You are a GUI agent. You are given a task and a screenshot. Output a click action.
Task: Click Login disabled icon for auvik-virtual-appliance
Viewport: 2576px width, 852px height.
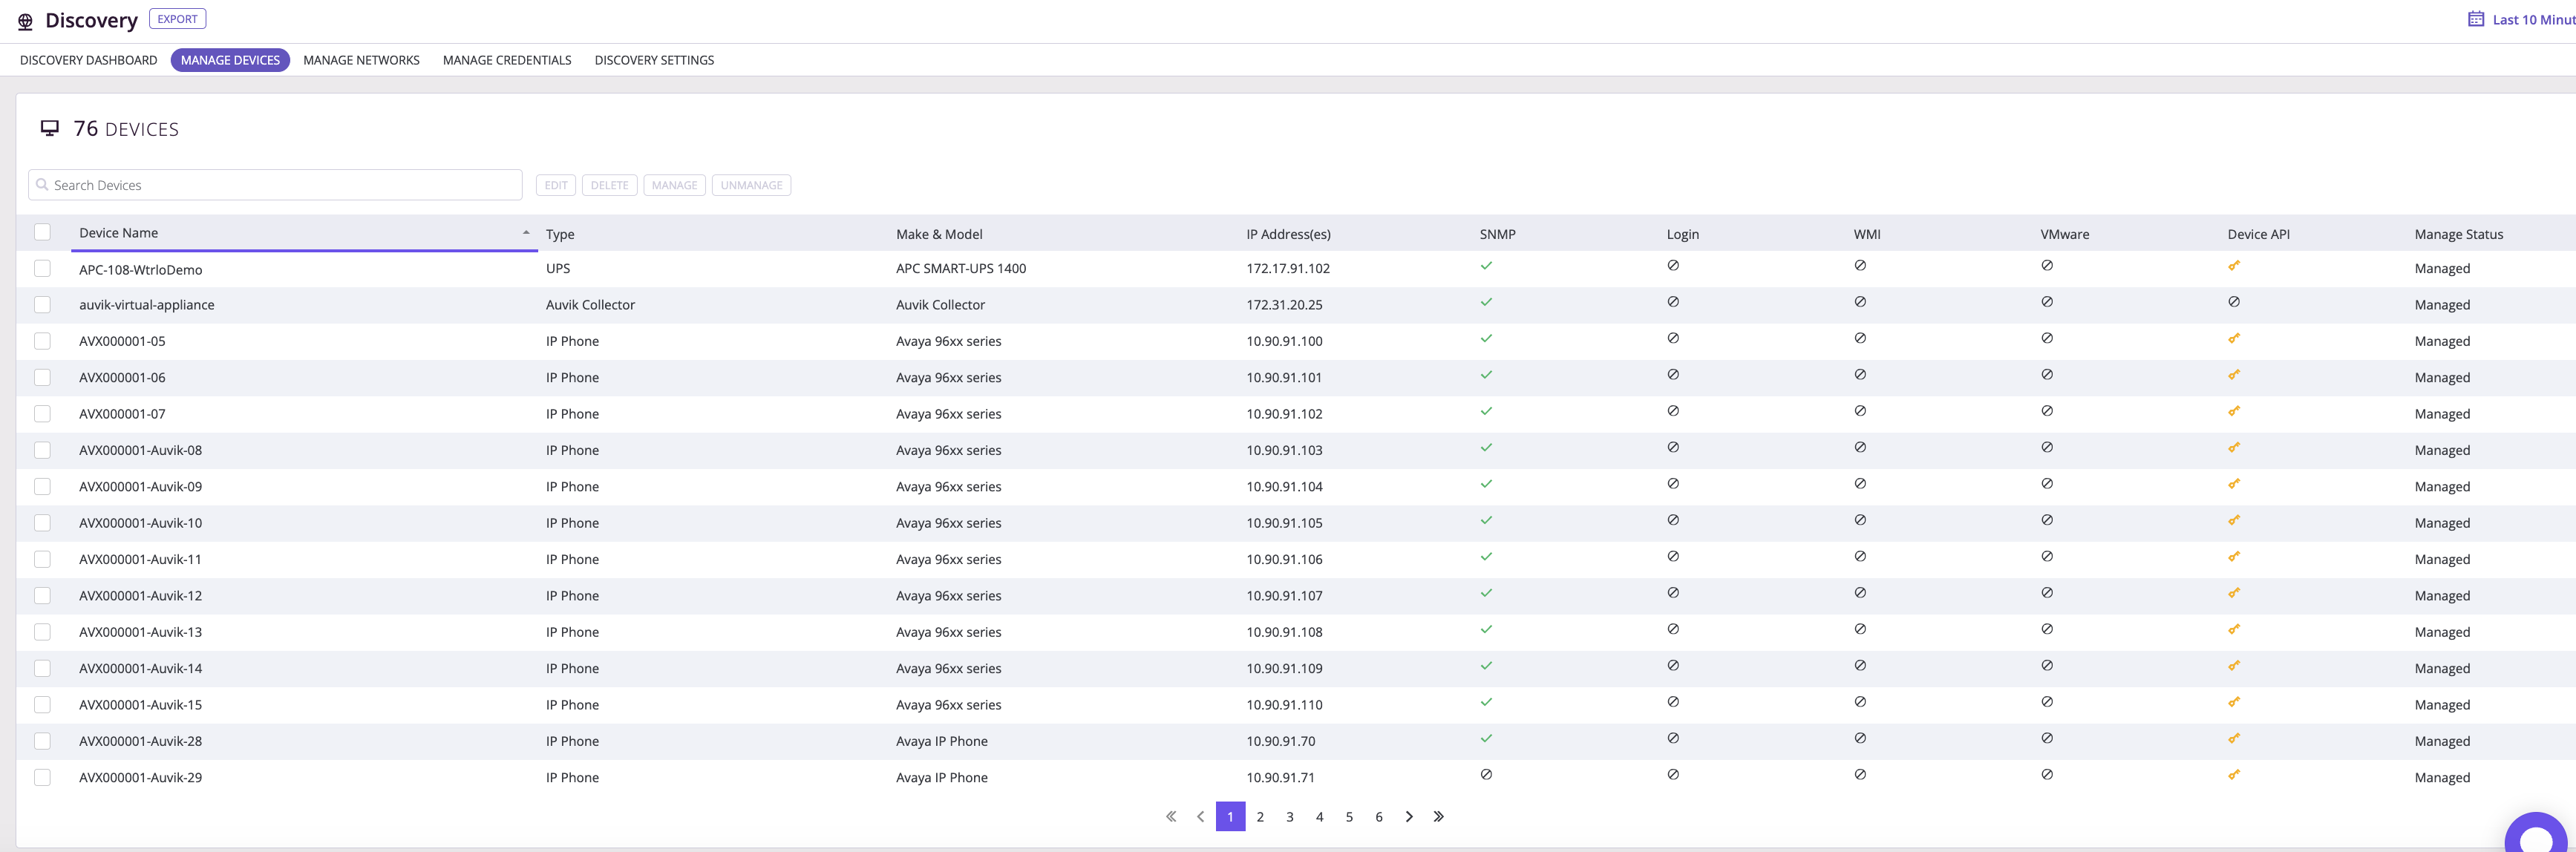point(1673,302)
